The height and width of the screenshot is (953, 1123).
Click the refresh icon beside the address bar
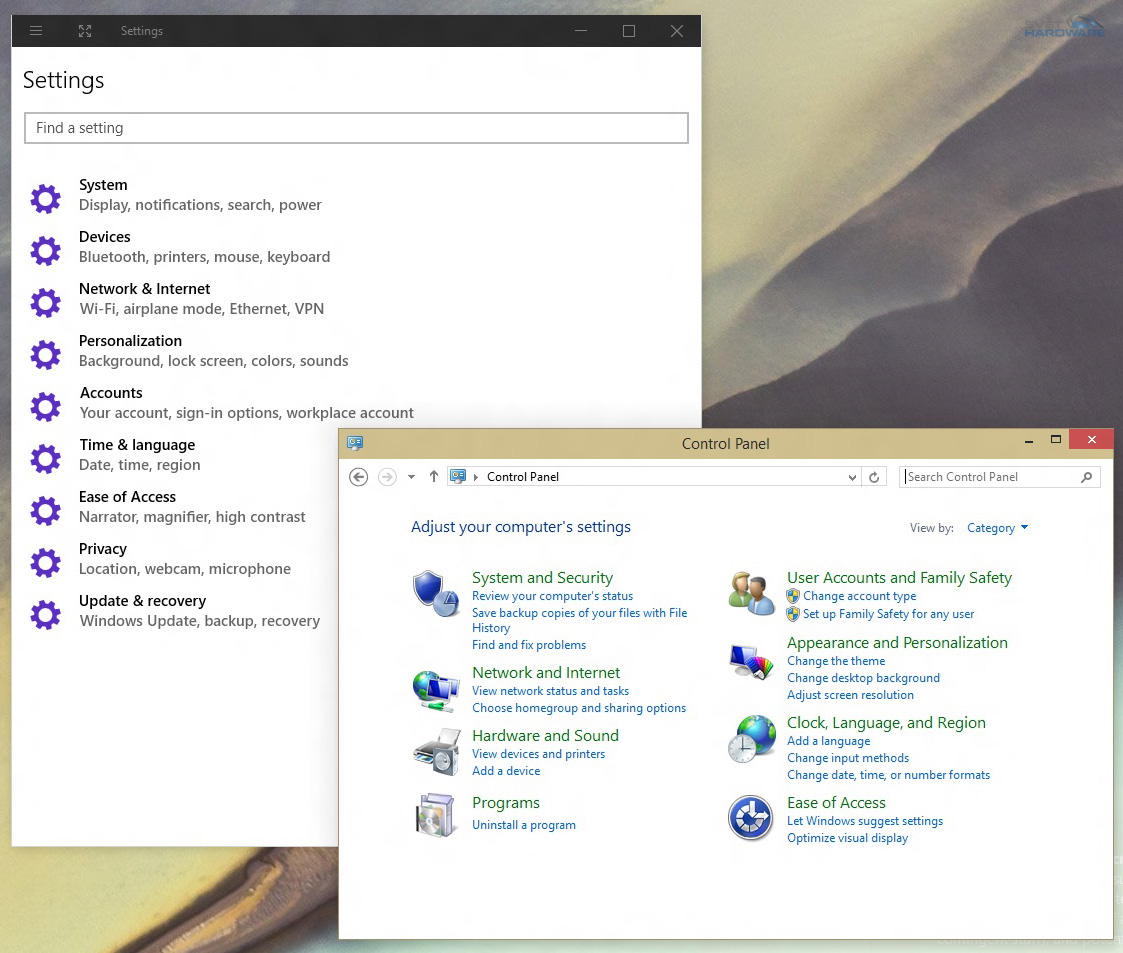(874, 477)
